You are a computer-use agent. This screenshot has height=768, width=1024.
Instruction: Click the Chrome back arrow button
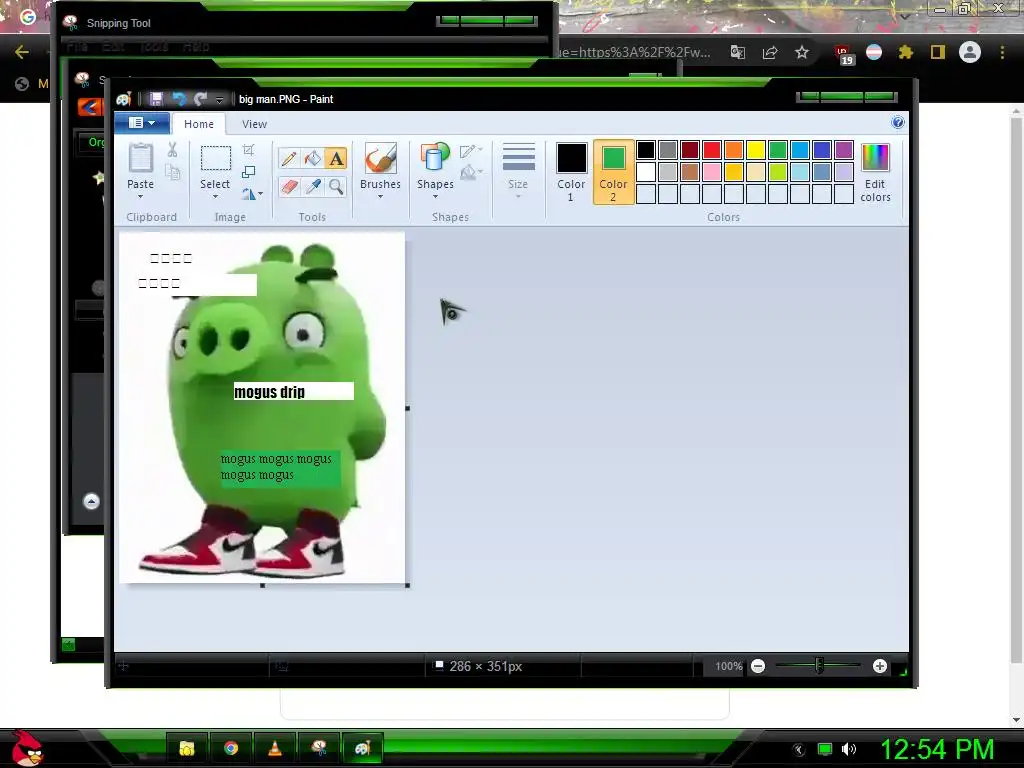pyautogui.click(x=22, y=52)
